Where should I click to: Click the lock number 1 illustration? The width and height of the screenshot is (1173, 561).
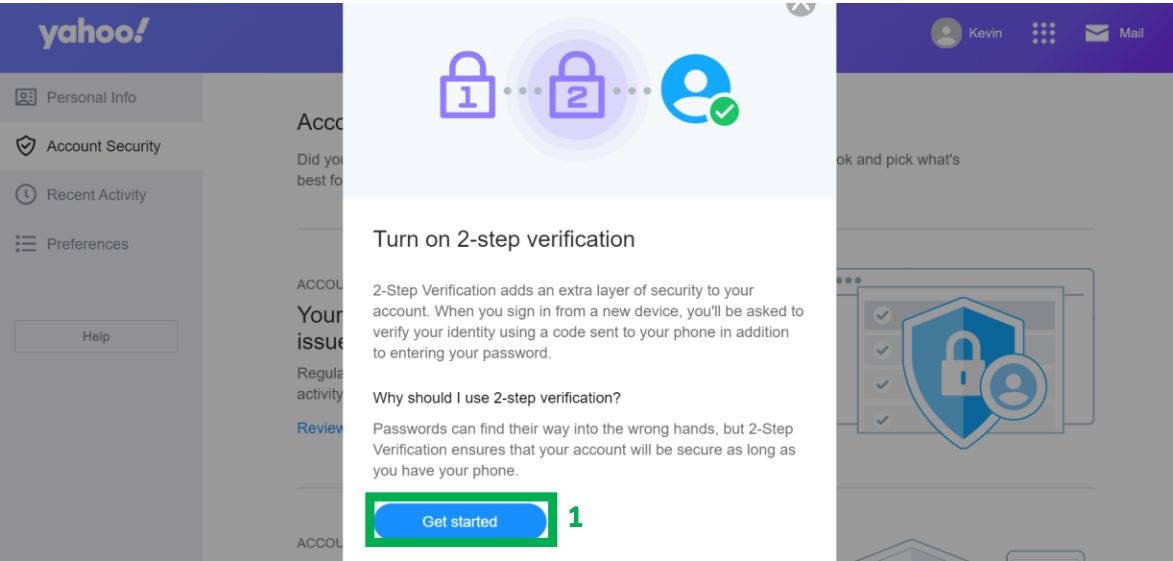point(468,85)
